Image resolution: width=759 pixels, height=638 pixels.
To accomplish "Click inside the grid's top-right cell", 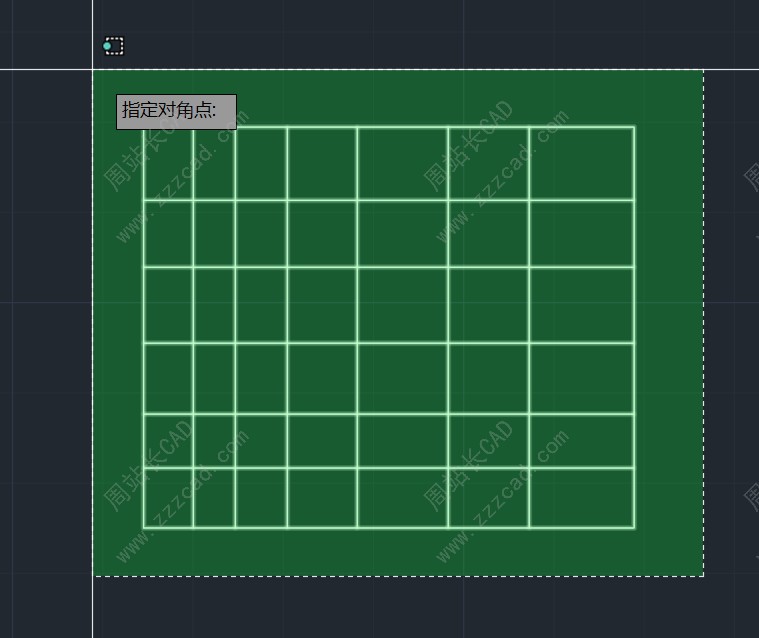I will pyautogui.click(x=581, y=163).
